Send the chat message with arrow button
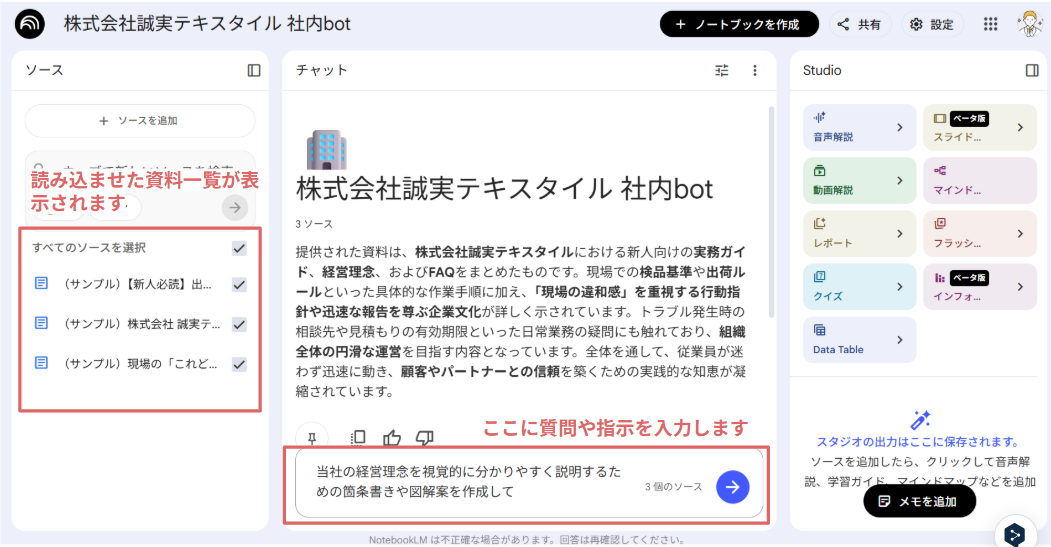 click(x=733, y=486)
